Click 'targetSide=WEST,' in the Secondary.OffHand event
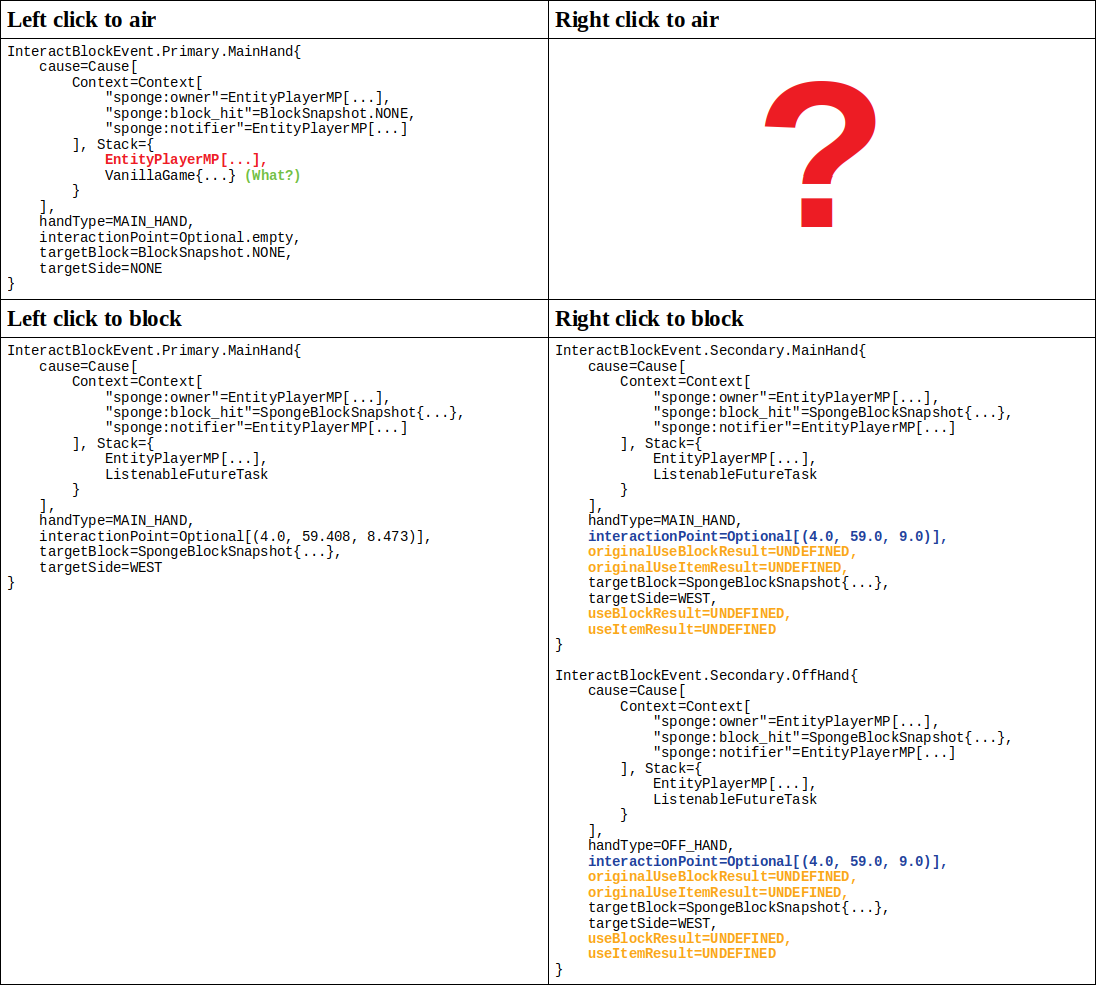Screen dimensions: 1096x985 pos(652,923)
